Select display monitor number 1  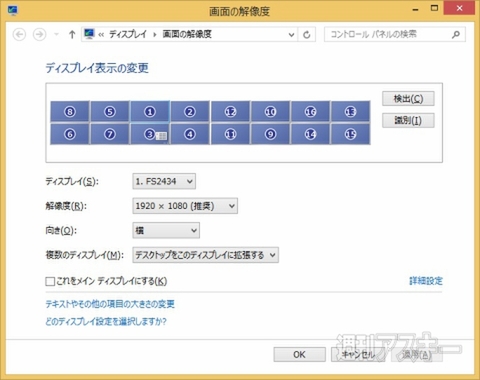pyautogui.click(x=150, y=111)
